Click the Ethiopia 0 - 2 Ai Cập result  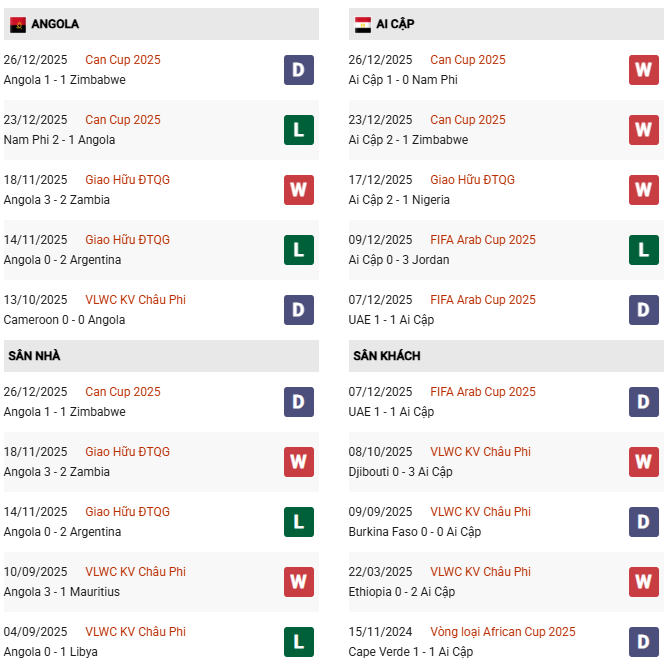click(x=402, y=592)
